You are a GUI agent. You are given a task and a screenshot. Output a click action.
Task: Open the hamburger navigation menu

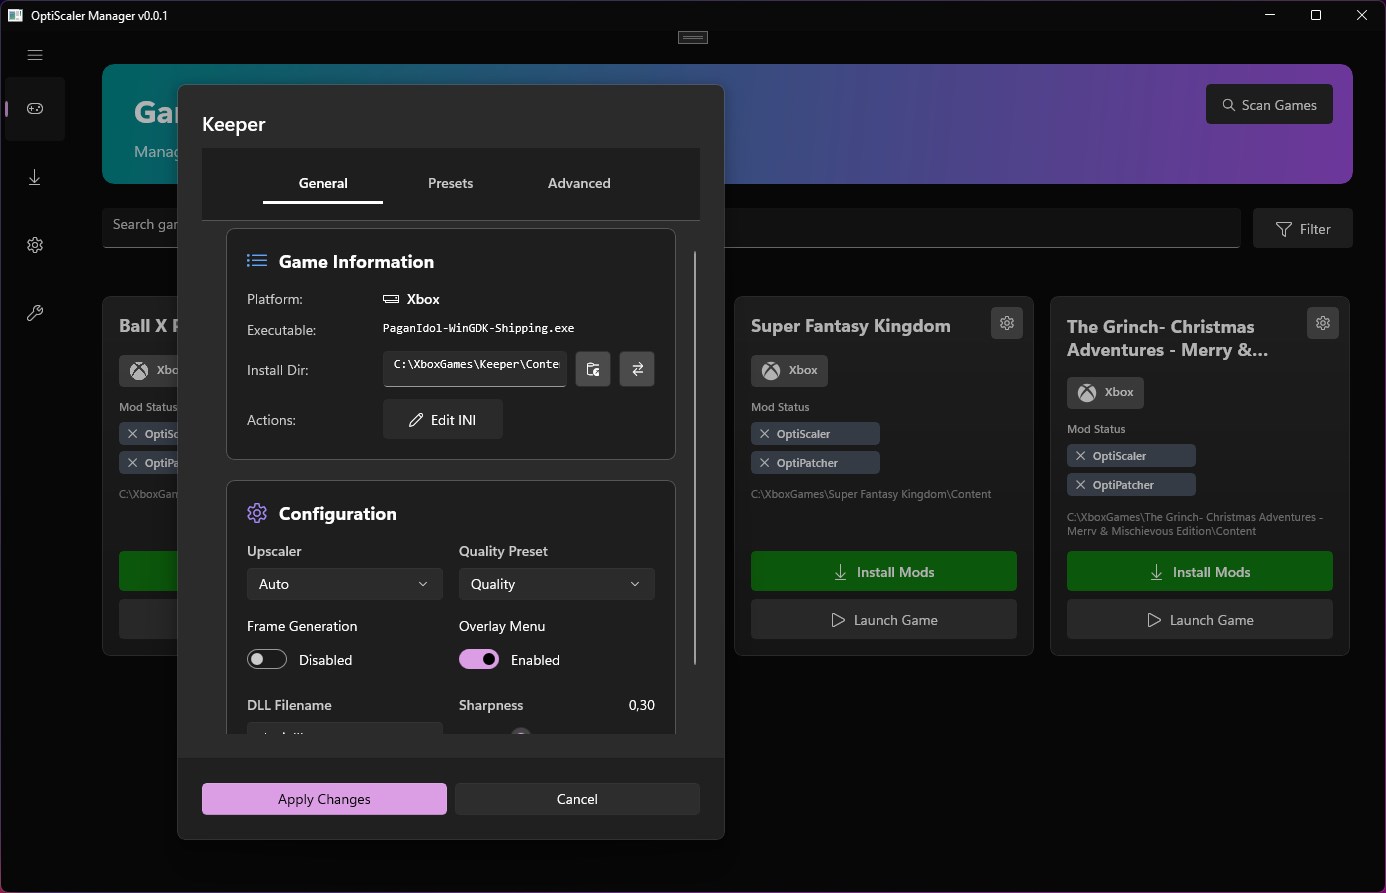click(x=35, y=55)
